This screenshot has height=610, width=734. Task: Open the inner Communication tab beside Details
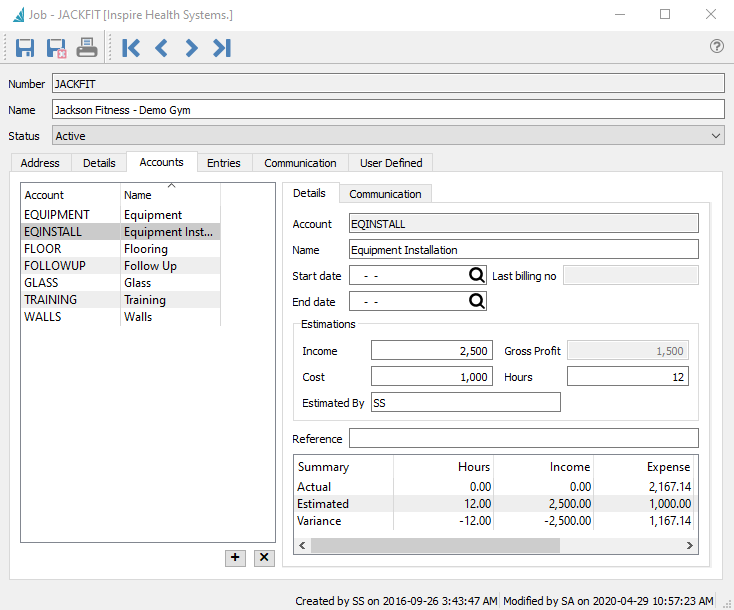(385, 194)
